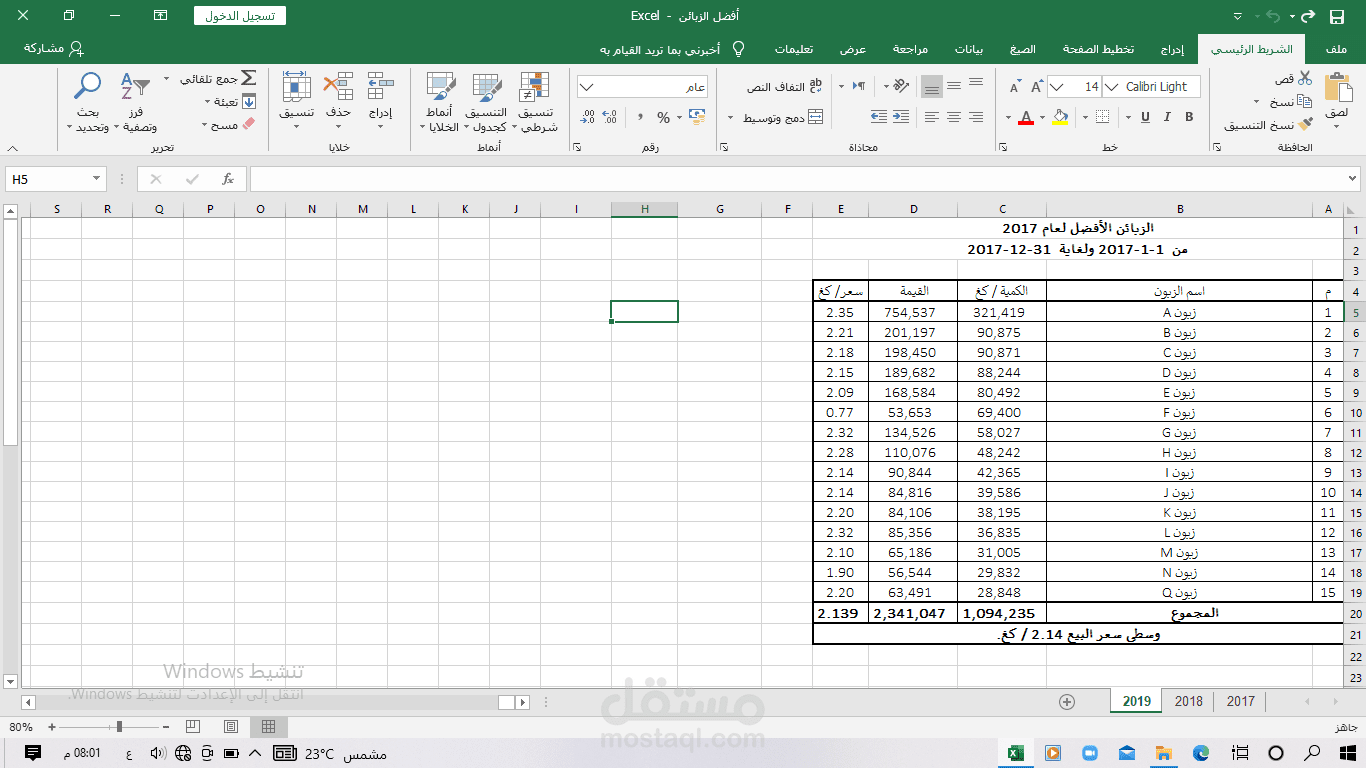Toggle Italic formatting (I)
This screenshot has height=768, width=1366.
click(1167, 118)
